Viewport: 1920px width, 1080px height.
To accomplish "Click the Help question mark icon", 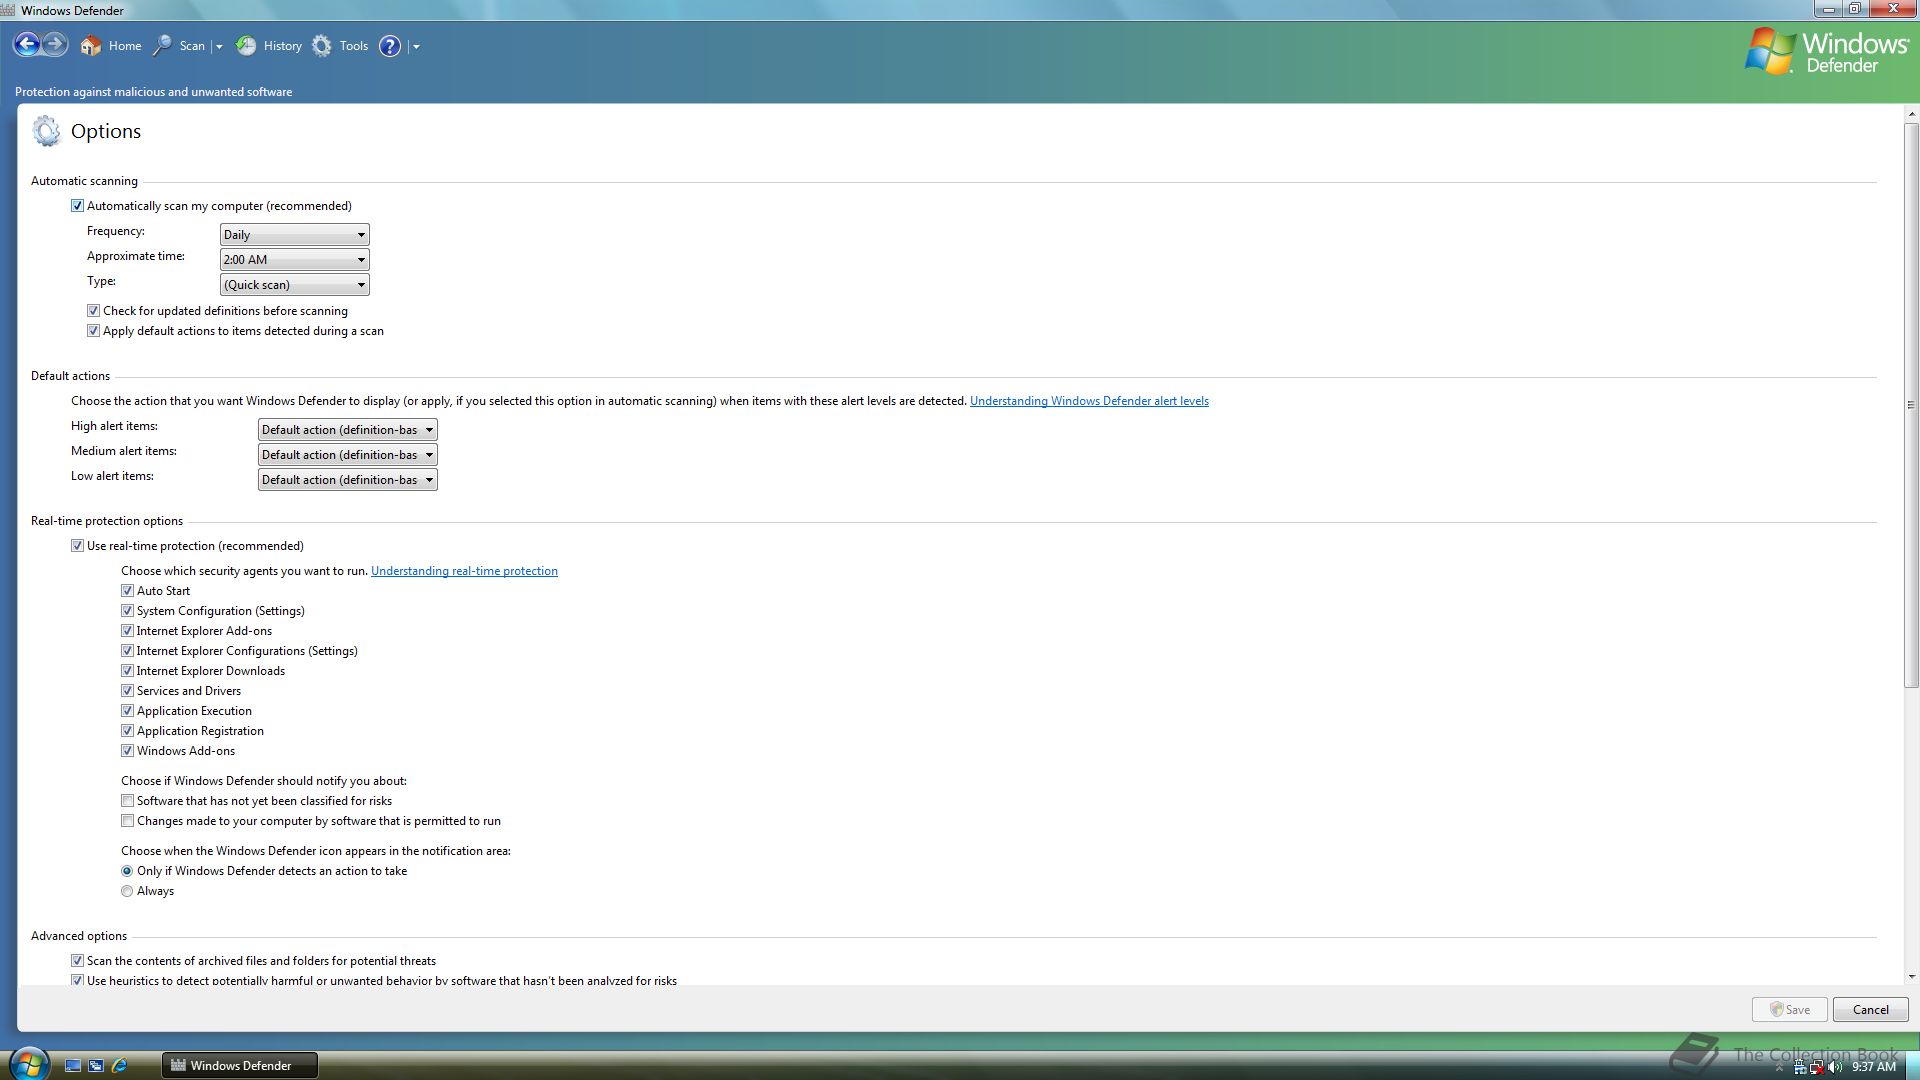I will coord(390,46).
